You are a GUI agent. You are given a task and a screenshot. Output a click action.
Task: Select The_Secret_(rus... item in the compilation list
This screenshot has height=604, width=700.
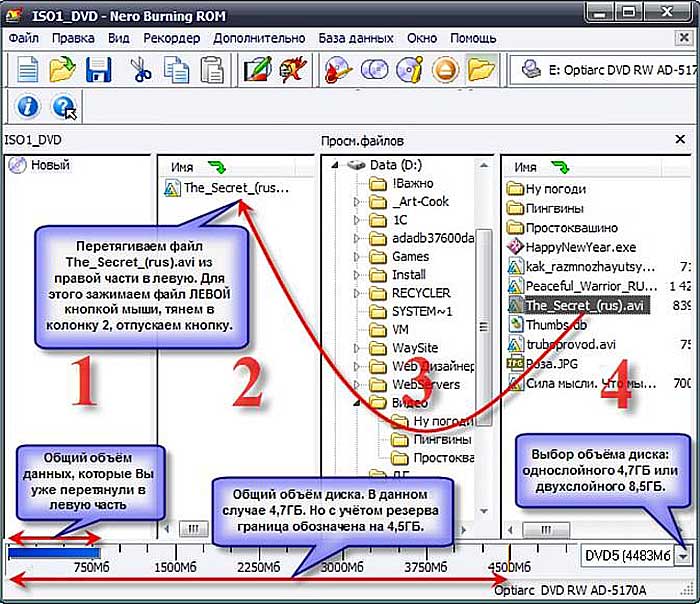tap(227, 188)
